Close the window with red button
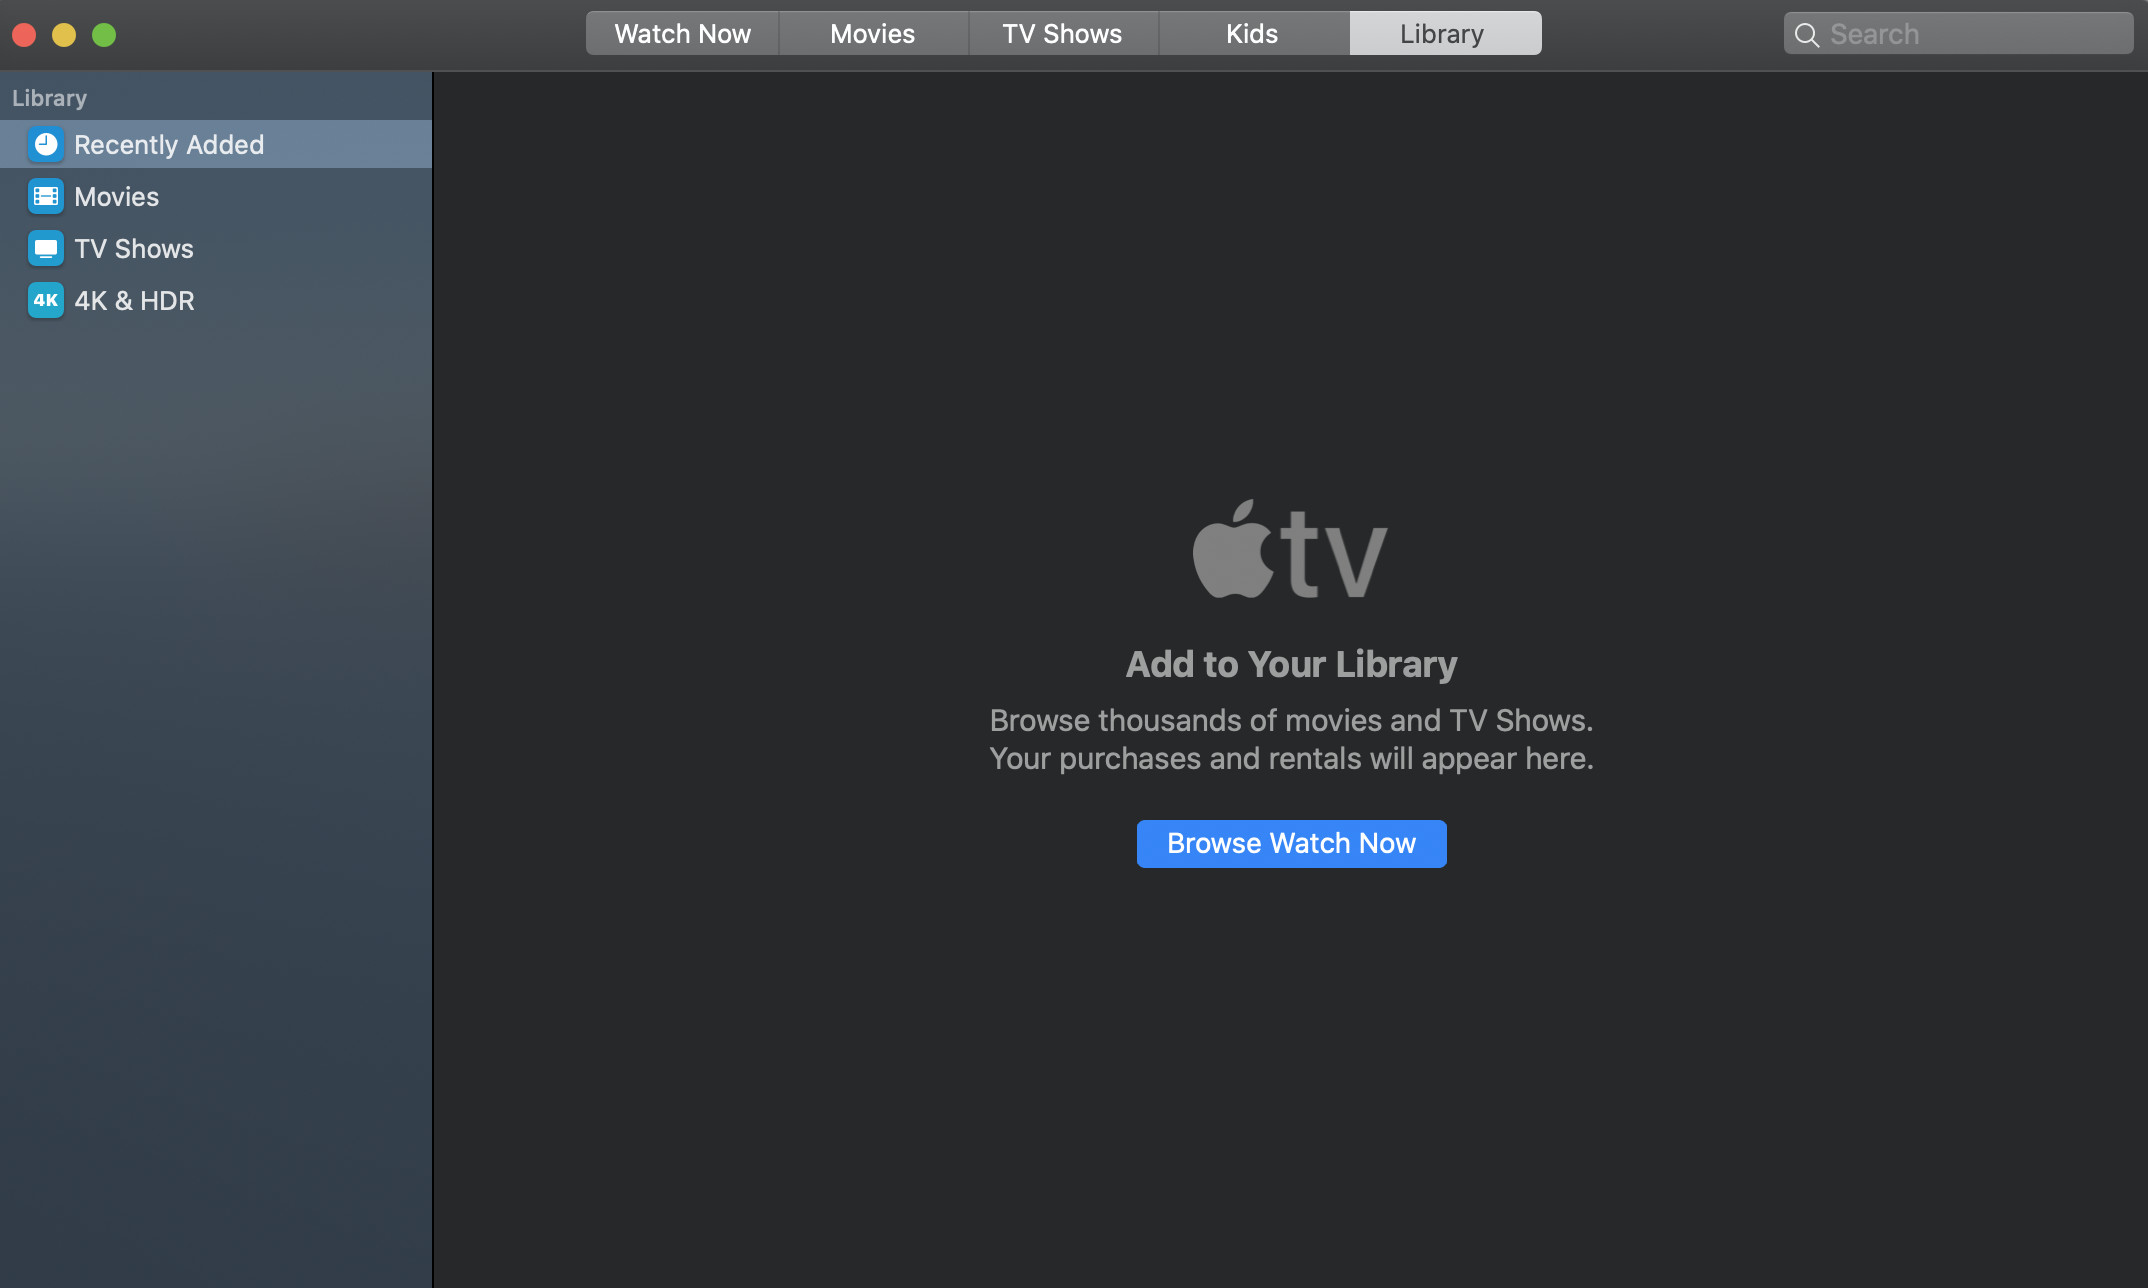The width and height of the screenshot is (2148, 1288). (x=24, y=35)
